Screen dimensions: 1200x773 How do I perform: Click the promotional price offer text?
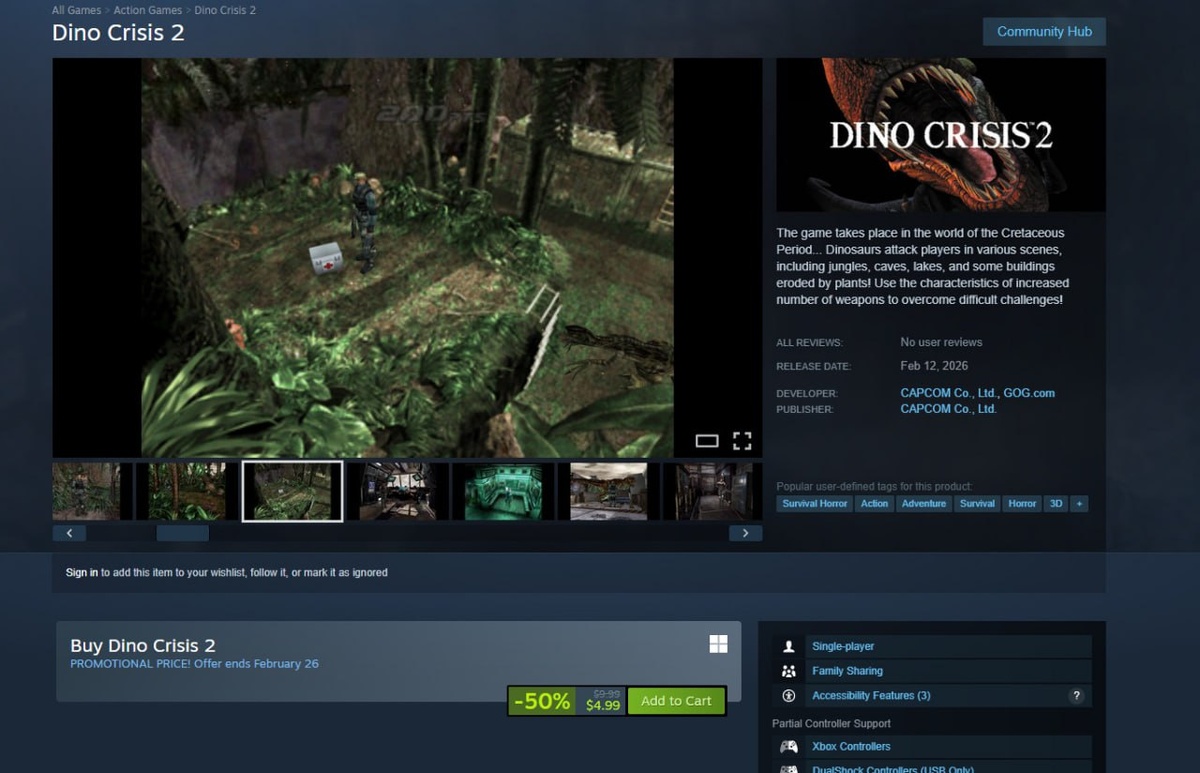click(194, 664)
